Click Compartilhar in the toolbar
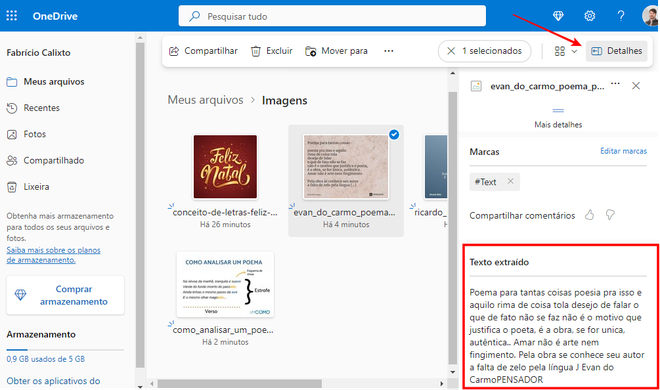 pyautogui.click(x=203, y=51)
